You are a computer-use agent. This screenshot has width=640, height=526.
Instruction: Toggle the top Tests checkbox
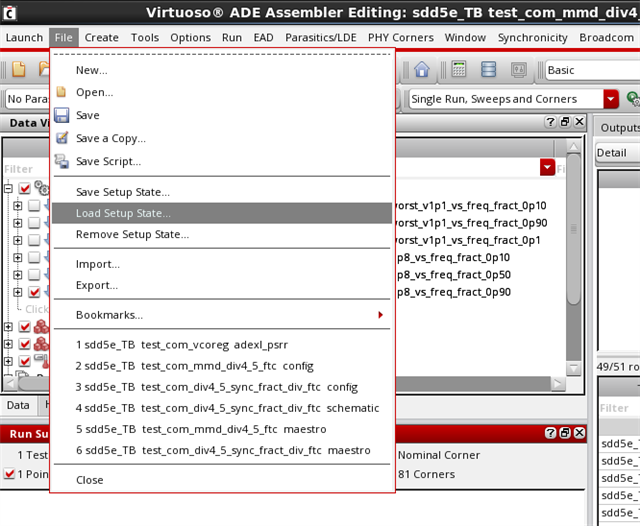[x=25, y=189]
